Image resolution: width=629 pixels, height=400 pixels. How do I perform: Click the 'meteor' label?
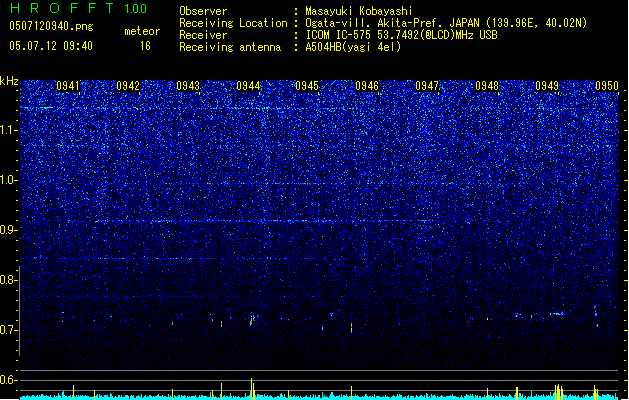(x=142, y=31)
